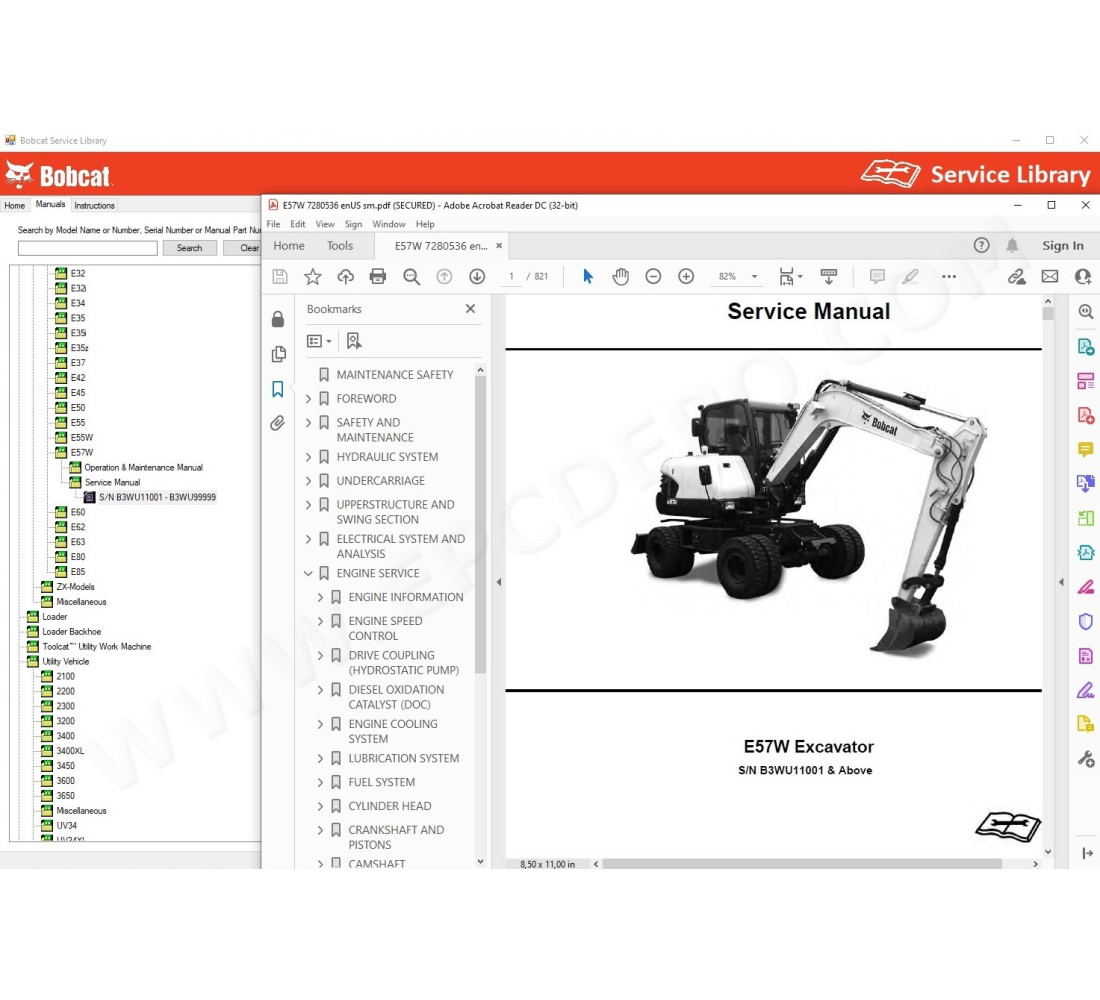Select Loader Backhoe in model tree

pos(72,632)
